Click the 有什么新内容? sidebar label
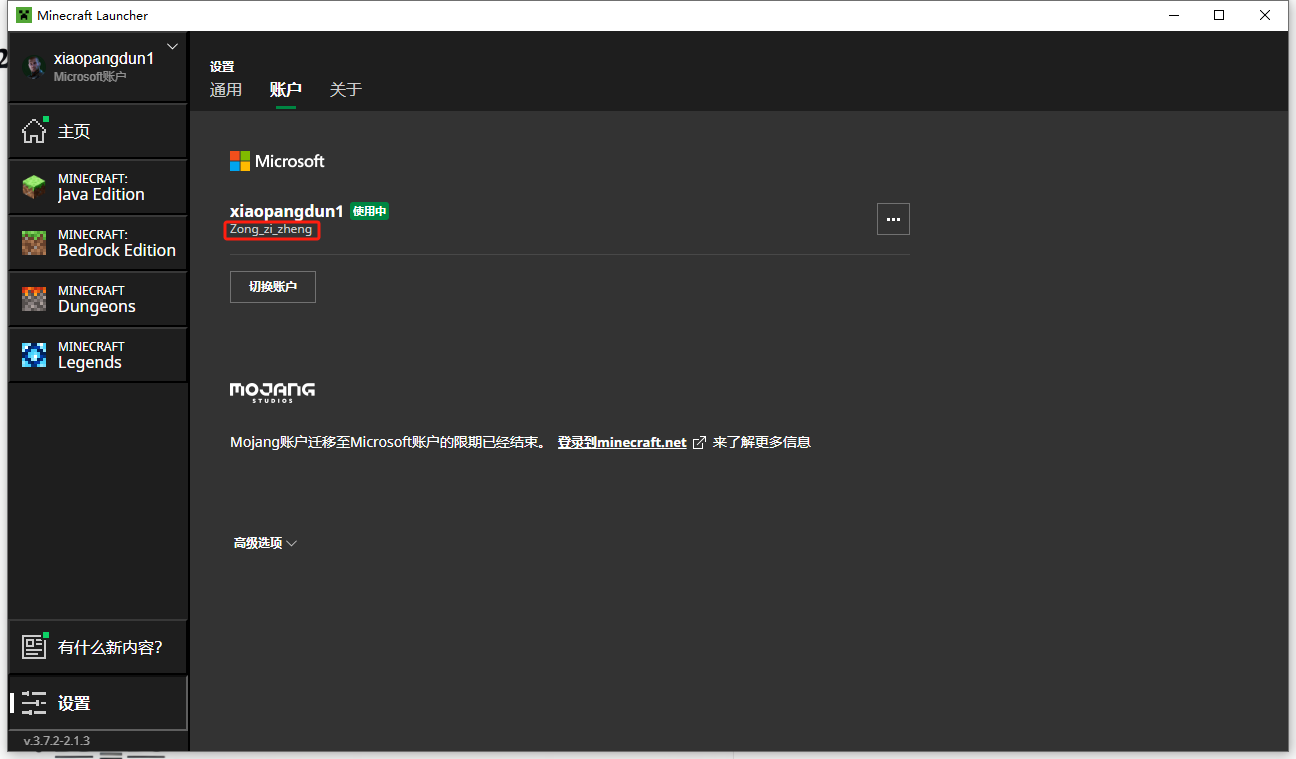 110,647
